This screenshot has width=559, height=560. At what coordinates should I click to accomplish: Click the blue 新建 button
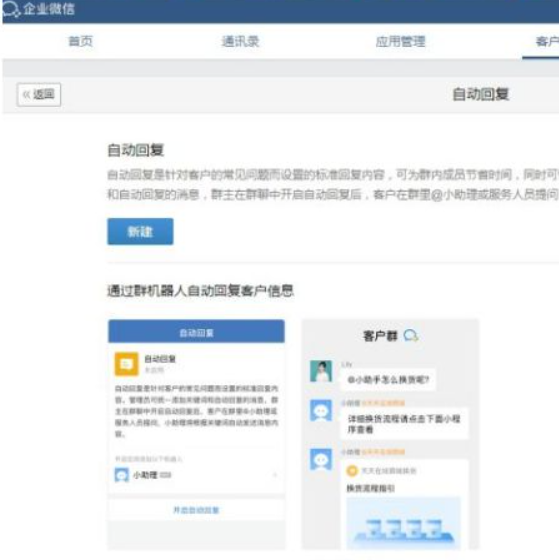click(140, 231)
